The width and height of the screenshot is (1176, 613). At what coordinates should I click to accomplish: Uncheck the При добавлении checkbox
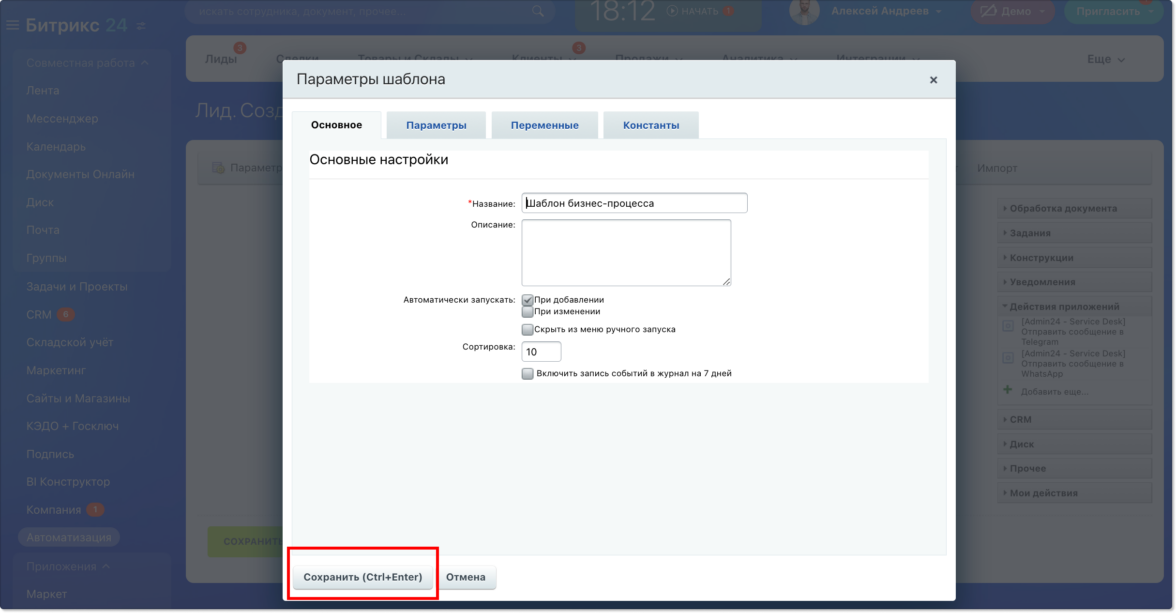click(528, 299)
